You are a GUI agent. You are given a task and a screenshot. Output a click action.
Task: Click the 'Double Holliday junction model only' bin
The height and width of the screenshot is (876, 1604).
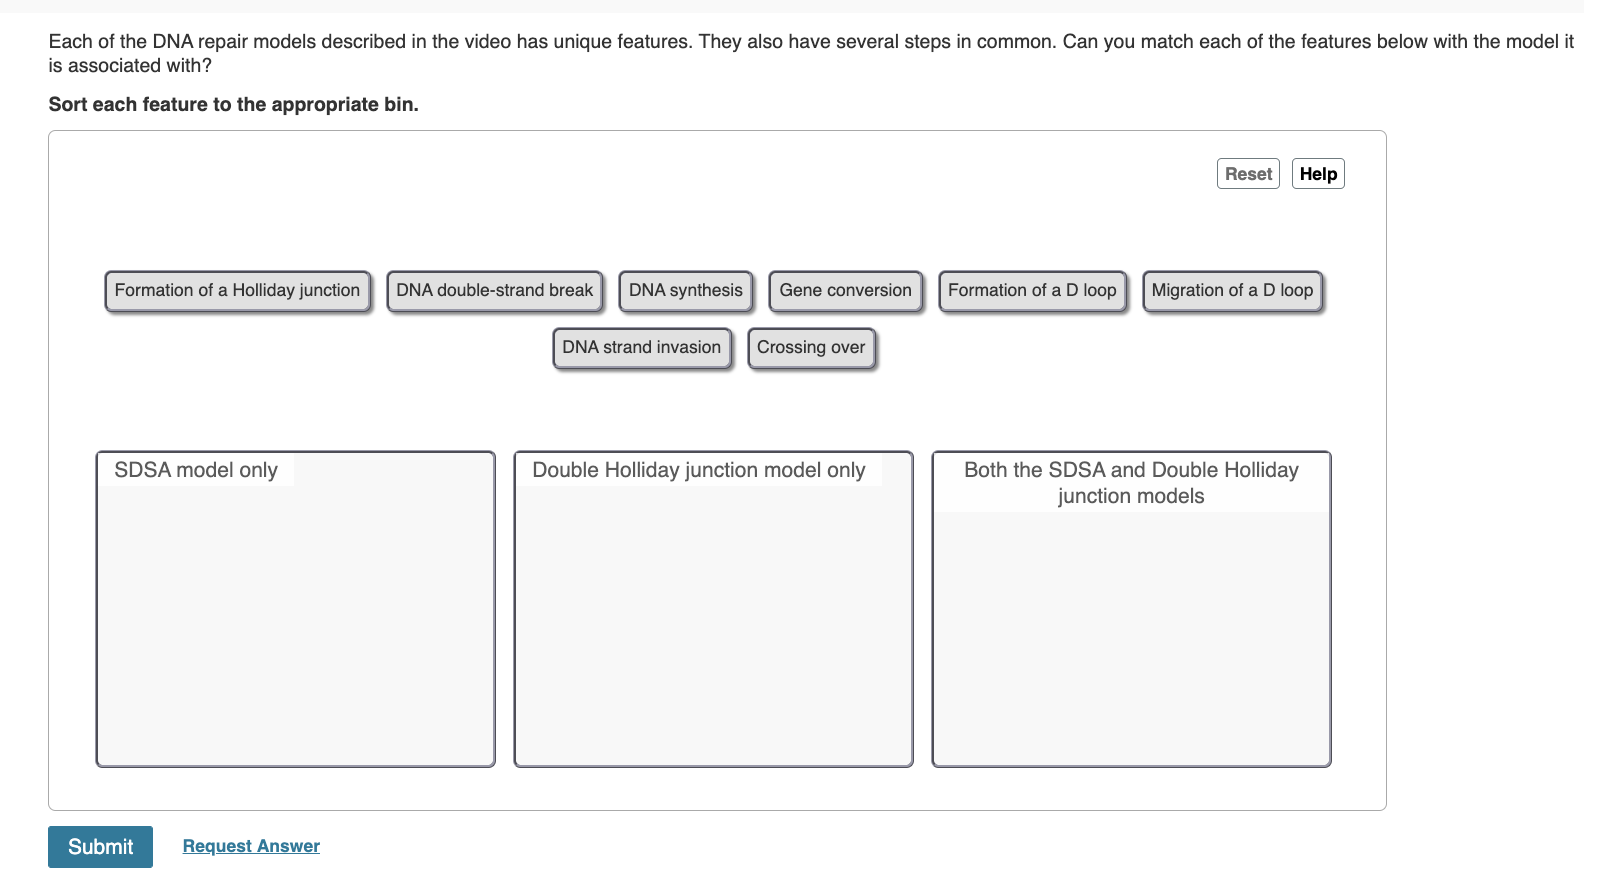[714, 609]
